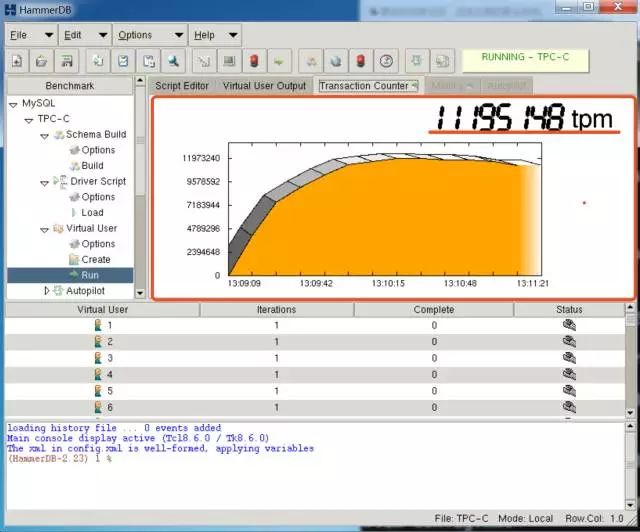Collapse the Driver Script node
The width and height of the screenshot is (640, 532).
pyautogui.click(x=44, y=183)
